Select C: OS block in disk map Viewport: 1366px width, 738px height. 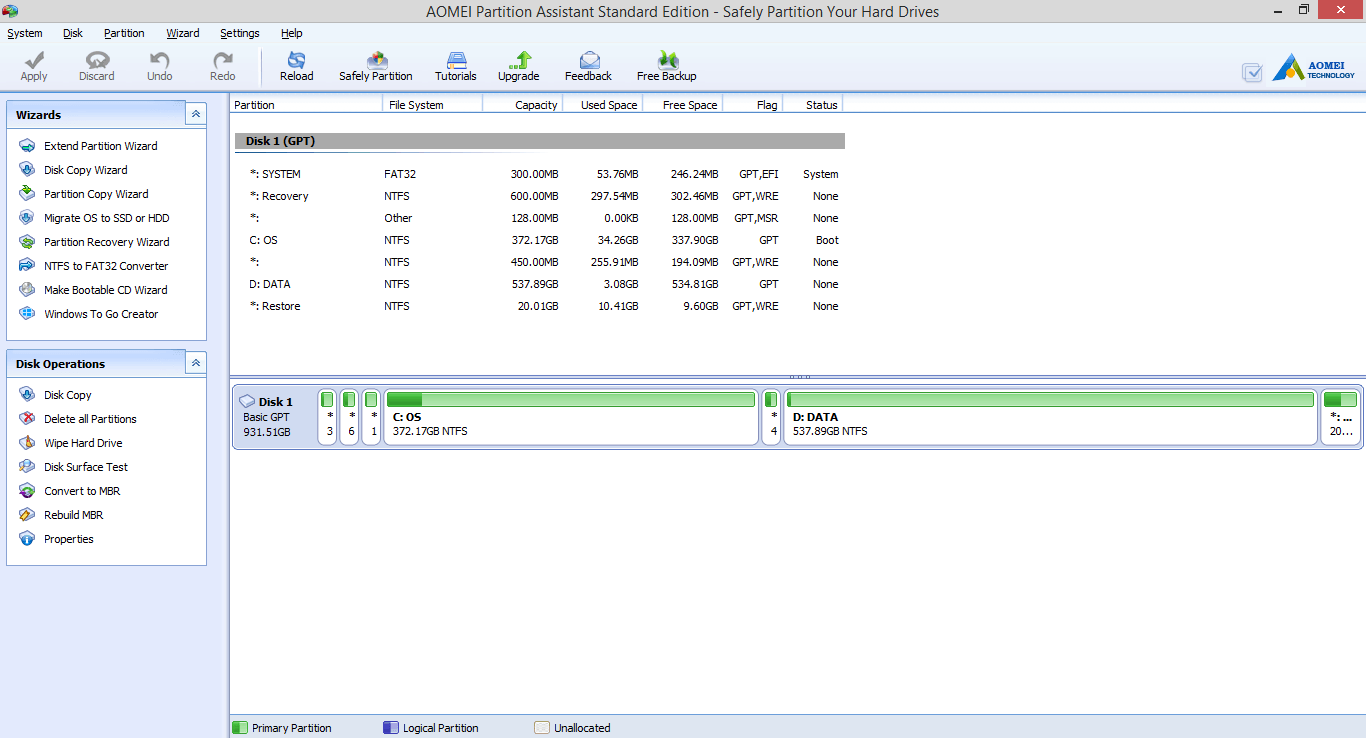coord(571,416)
